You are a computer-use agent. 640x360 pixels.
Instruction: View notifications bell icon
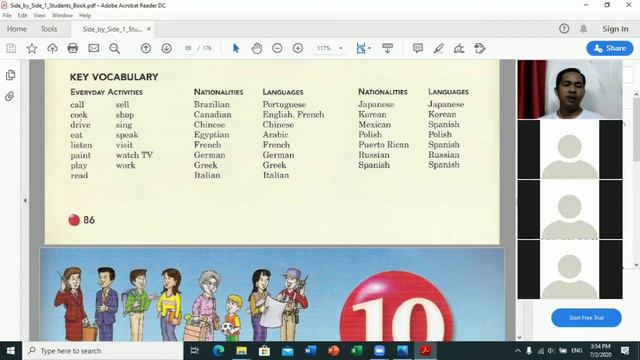(584, 29)
